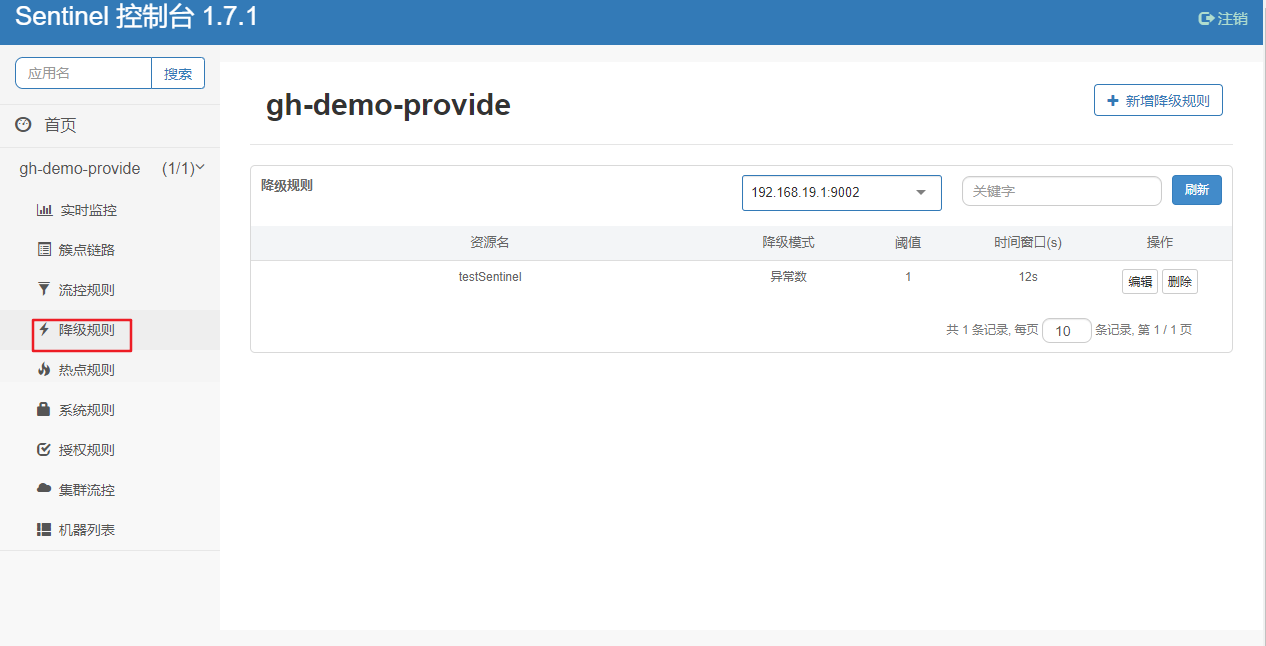Click the grid icon for 机器列表
The width and height of the screenshot is (1266, 646).
click(x=44, y=529)
